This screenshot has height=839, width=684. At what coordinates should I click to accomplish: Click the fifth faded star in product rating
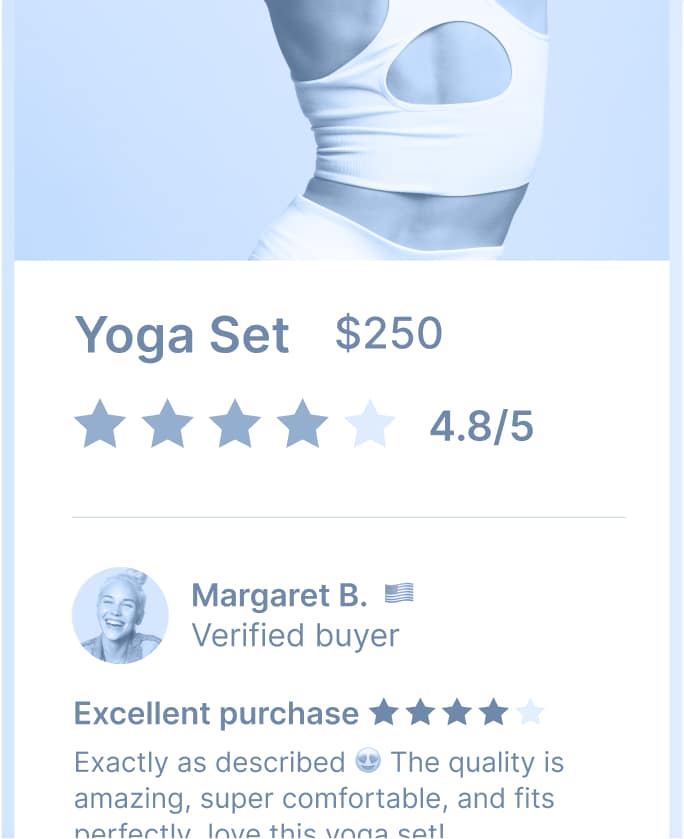click(x=369, y=424)
